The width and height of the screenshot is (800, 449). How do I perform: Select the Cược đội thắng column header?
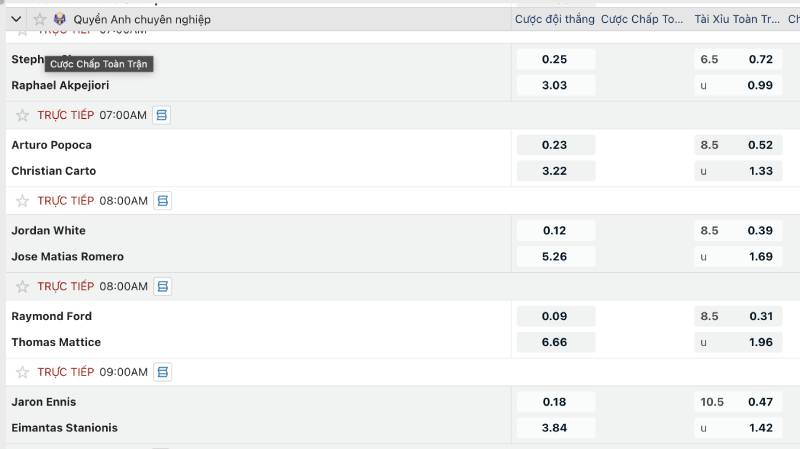(x=554, y=19)
